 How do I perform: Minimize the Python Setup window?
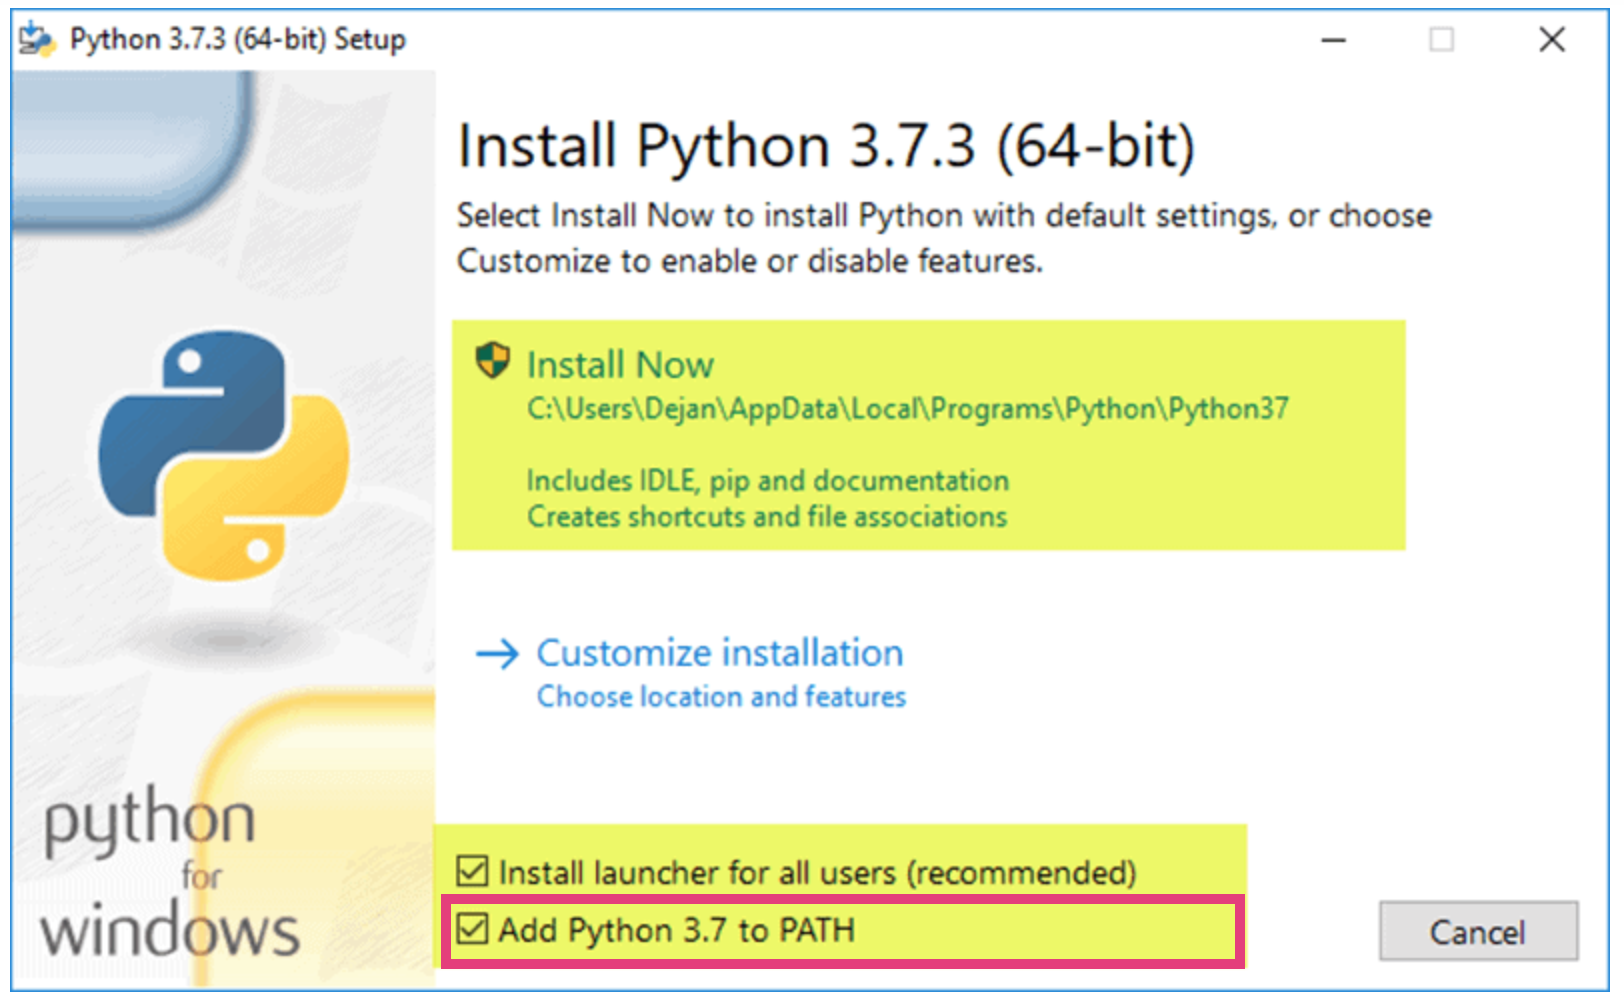coord(1333,40)
